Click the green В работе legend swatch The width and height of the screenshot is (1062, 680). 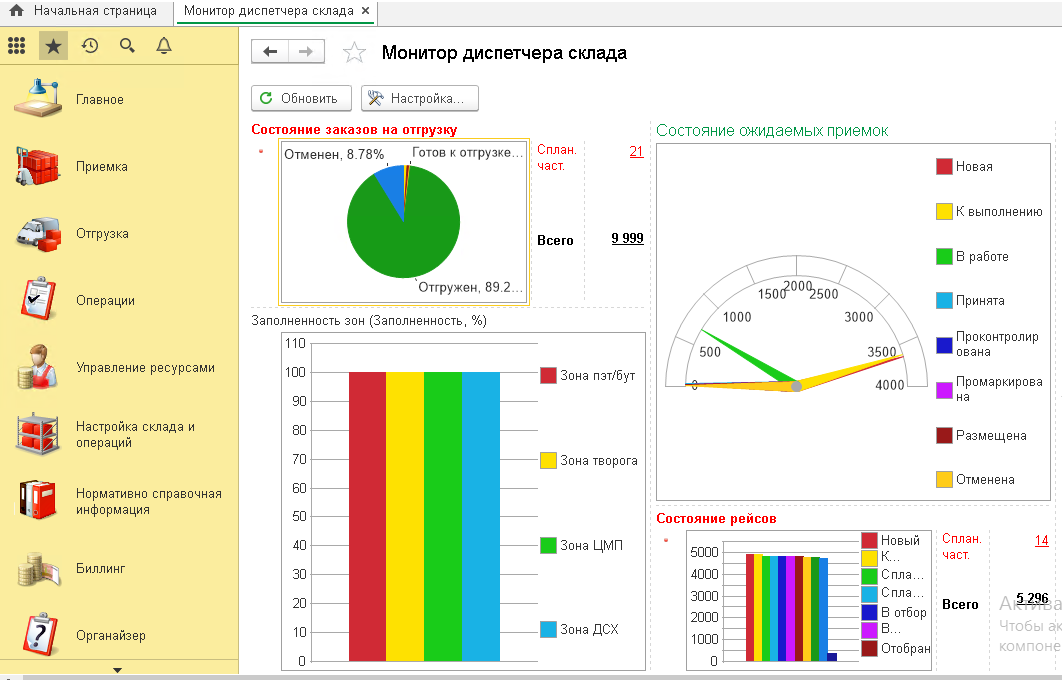coord(943,257)
